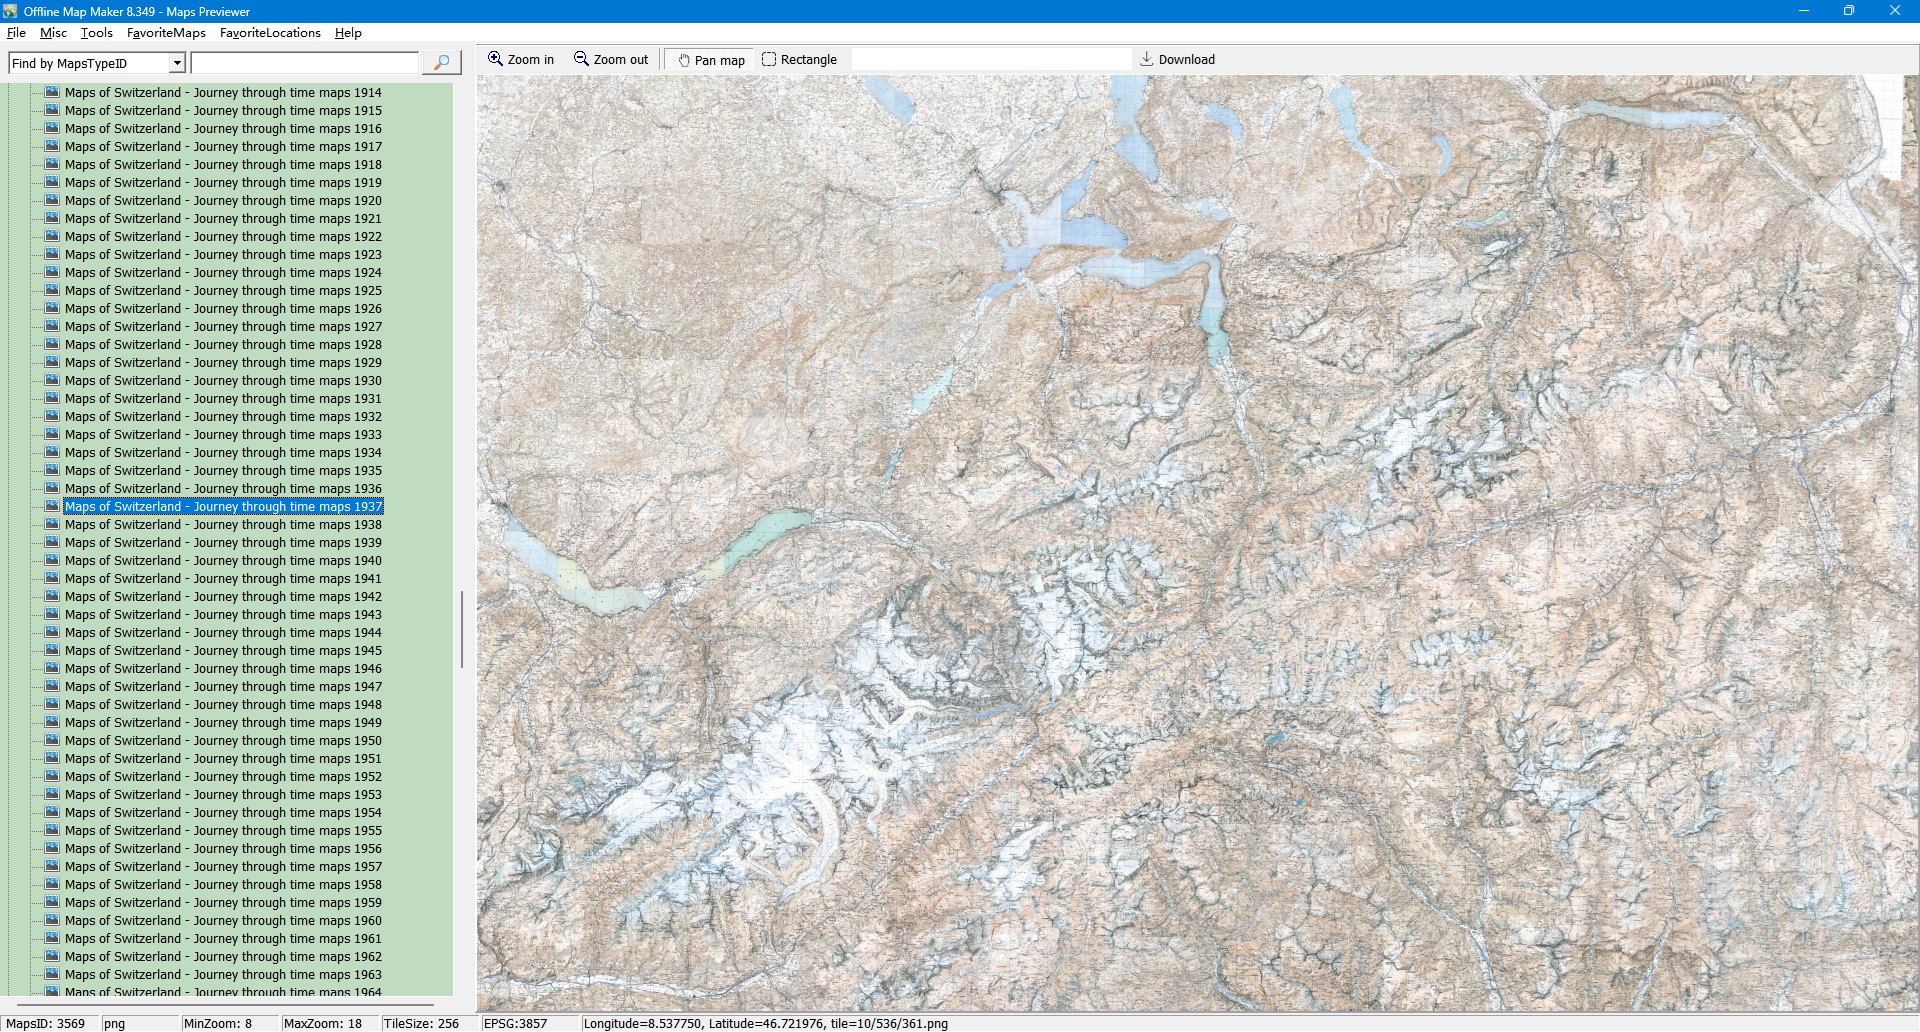
Task: Click map icon beside maps 1950 entry
Action: click(x=52, y=740)
